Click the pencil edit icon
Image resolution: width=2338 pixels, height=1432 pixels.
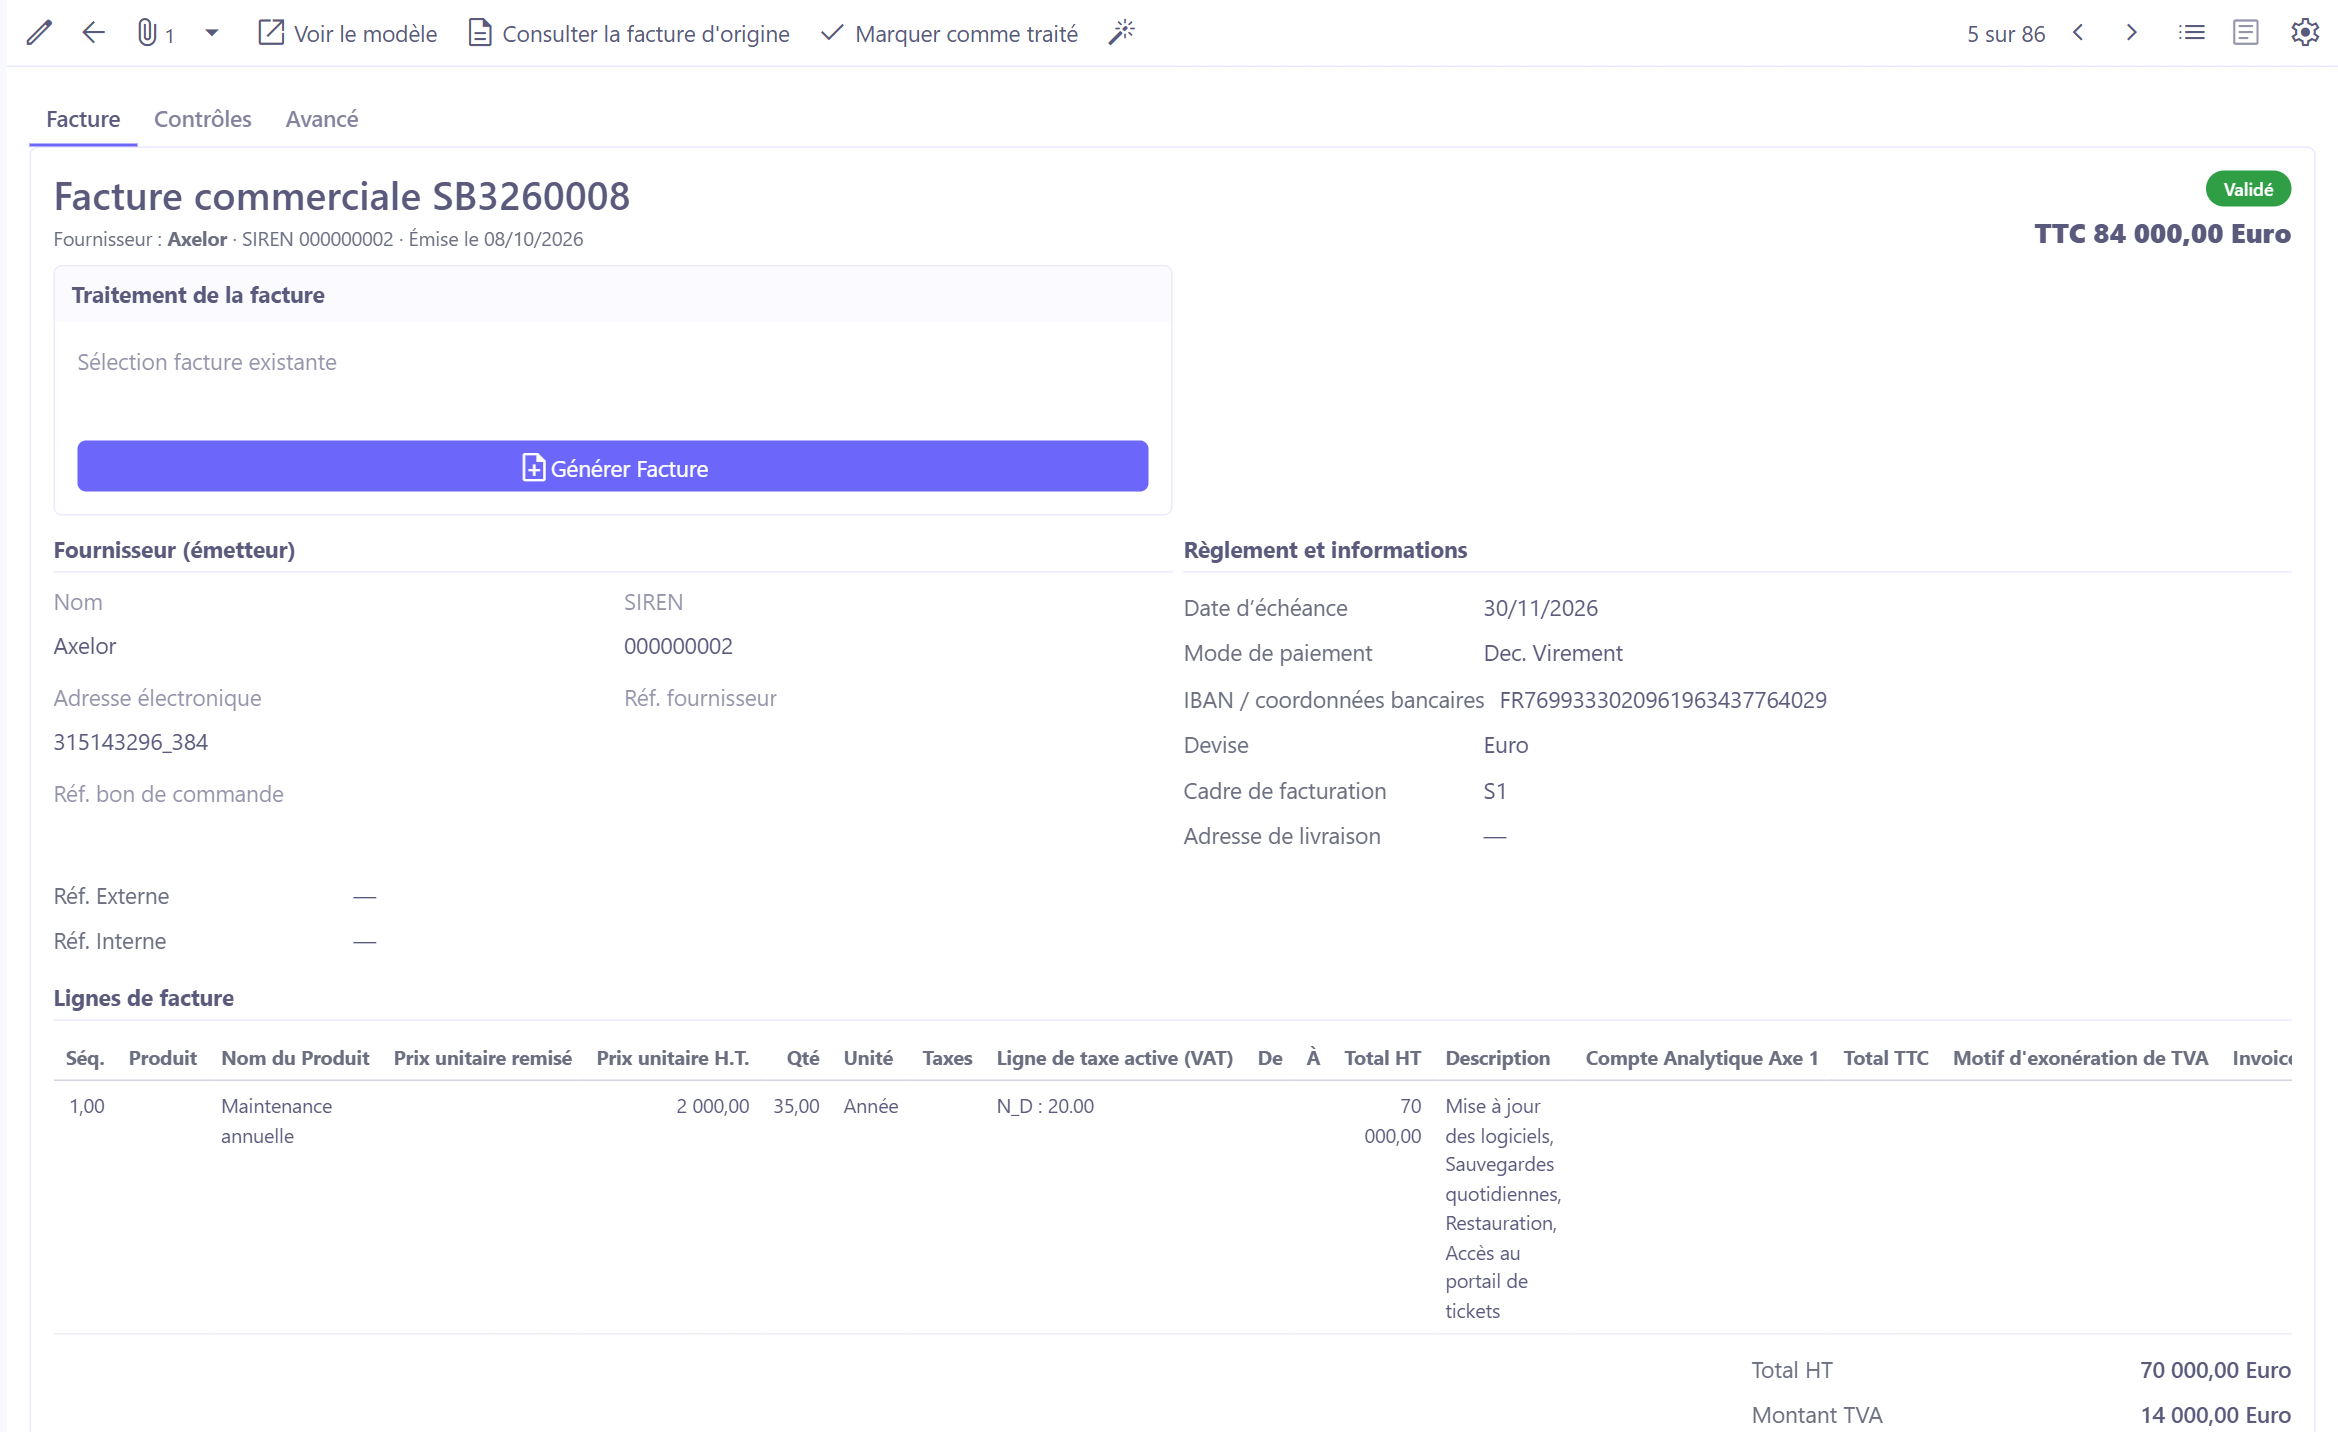pos(39,33)
